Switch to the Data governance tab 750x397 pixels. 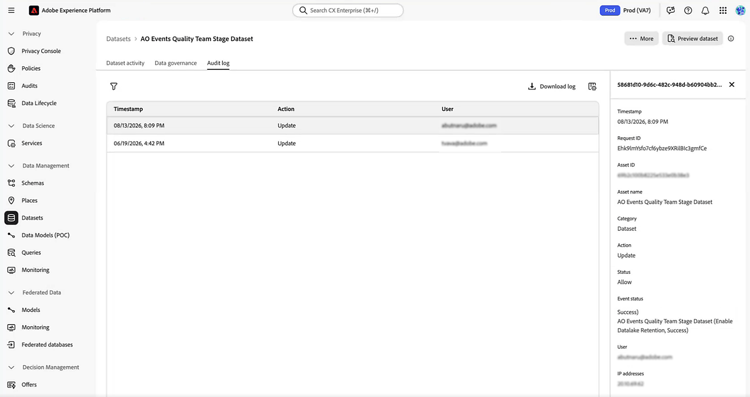(176, 63)
